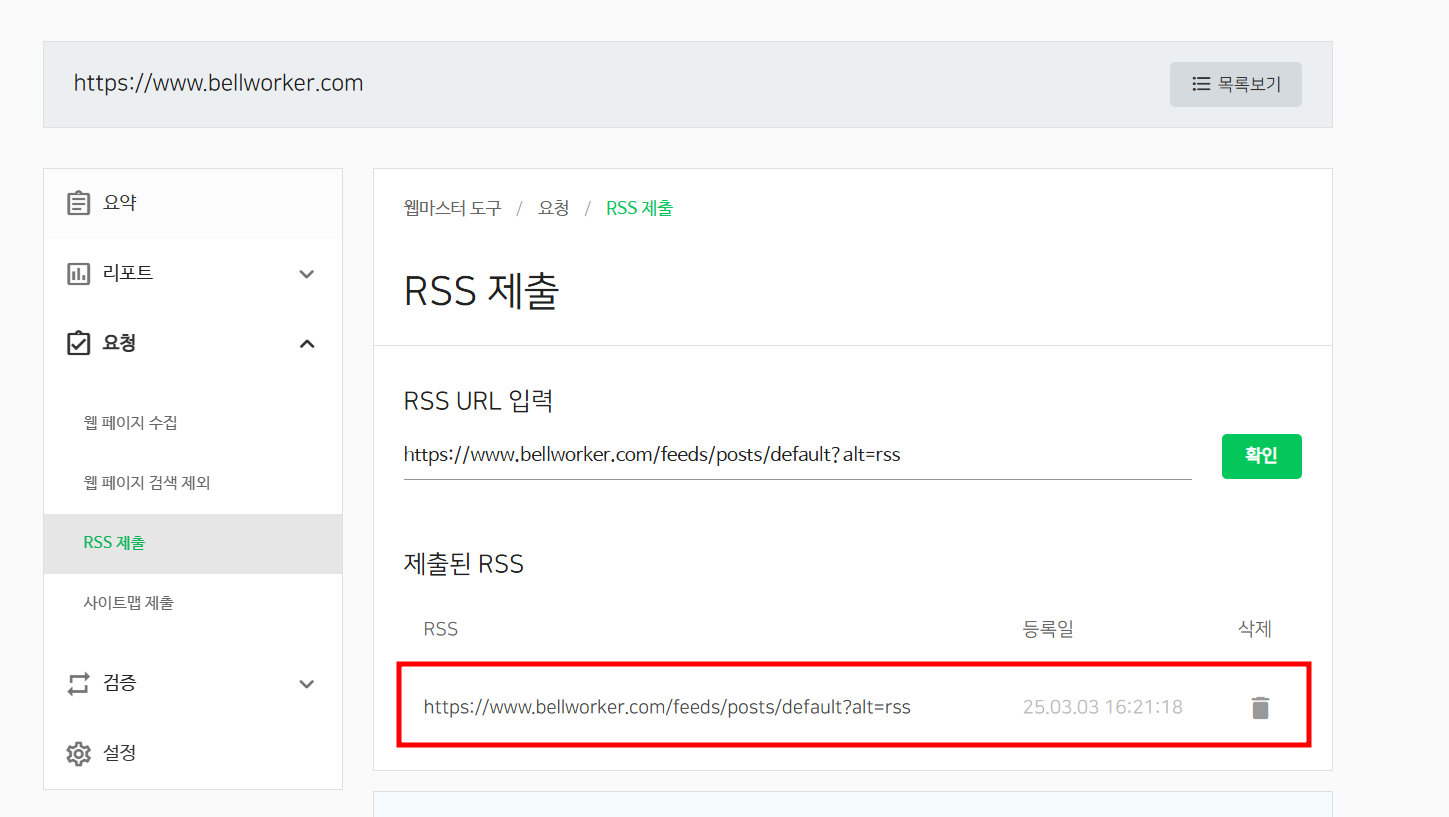This screenshot has height=817, width=1449.
Task: Click the list icon in 목록보기 button
Action: [x=1201, y=84]
